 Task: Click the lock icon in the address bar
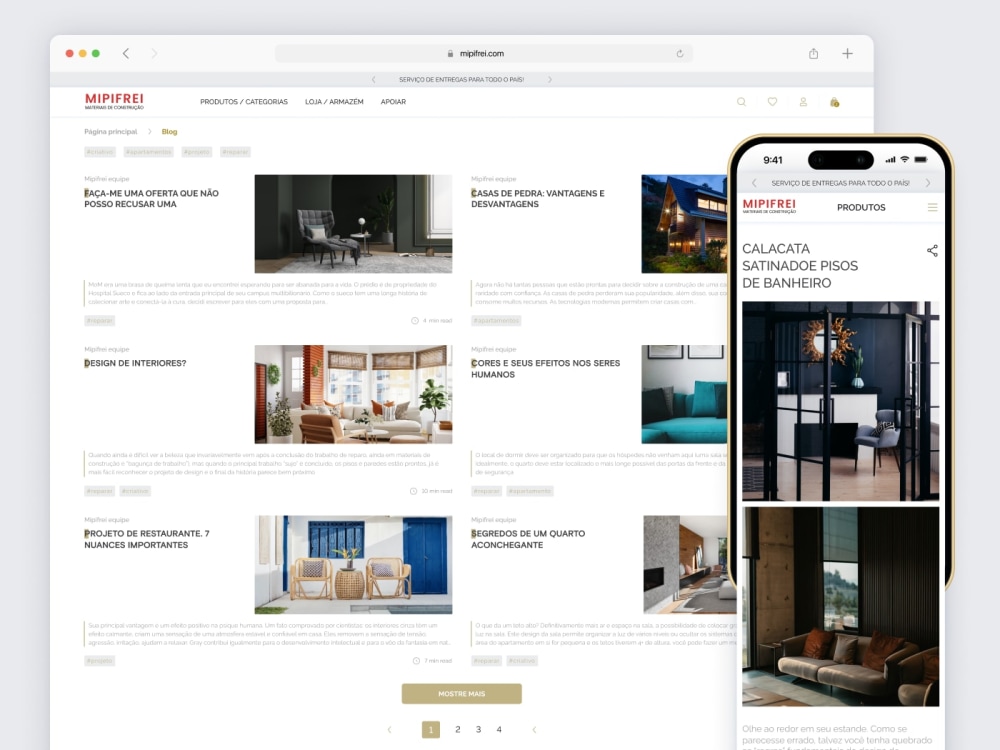coord(450,54)
